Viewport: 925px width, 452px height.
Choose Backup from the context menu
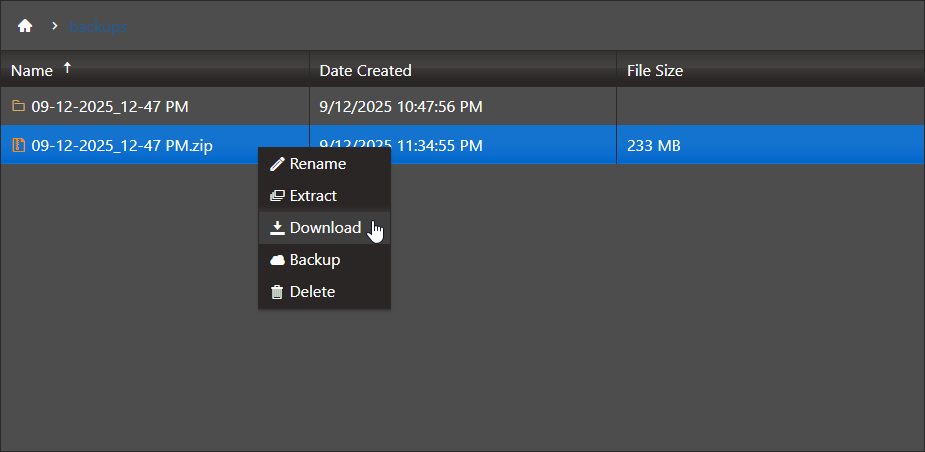(324, 260)
